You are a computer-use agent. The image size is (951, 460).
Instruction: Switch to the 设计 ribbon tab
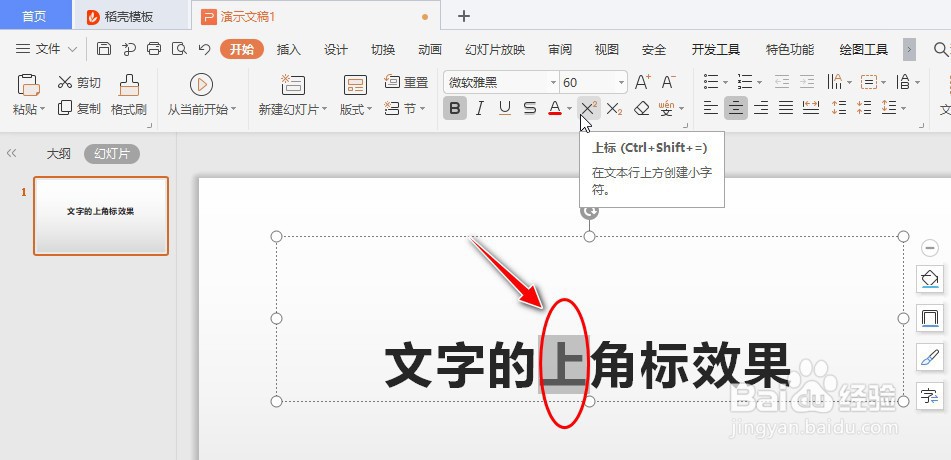(x=335, y=49)
